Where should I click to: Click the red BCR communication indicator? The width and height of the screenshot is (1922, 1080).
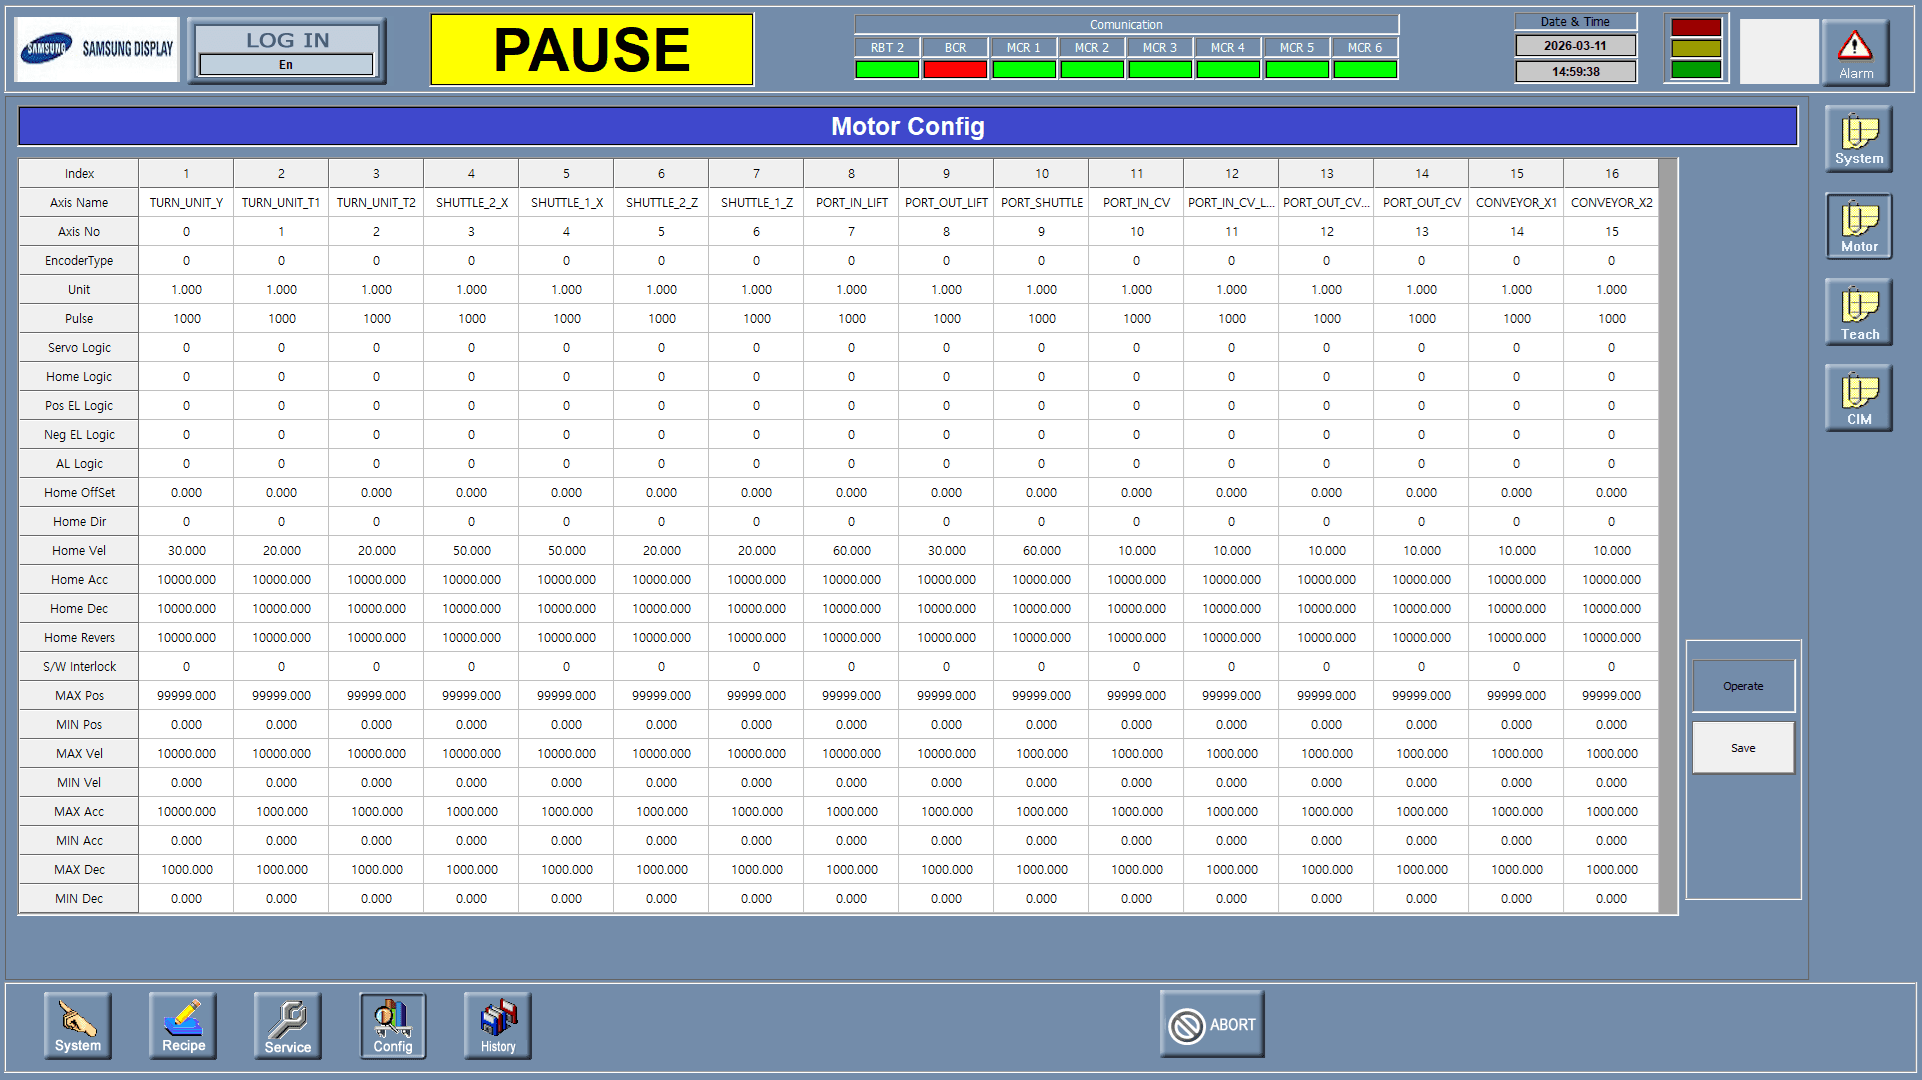point(955,69)
